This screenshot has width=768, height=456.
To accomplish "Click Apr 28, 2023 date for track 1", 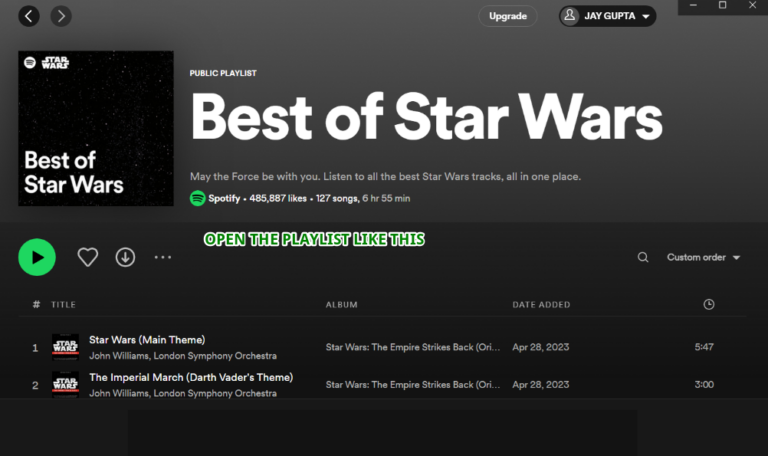I will (x=541, y=347).
